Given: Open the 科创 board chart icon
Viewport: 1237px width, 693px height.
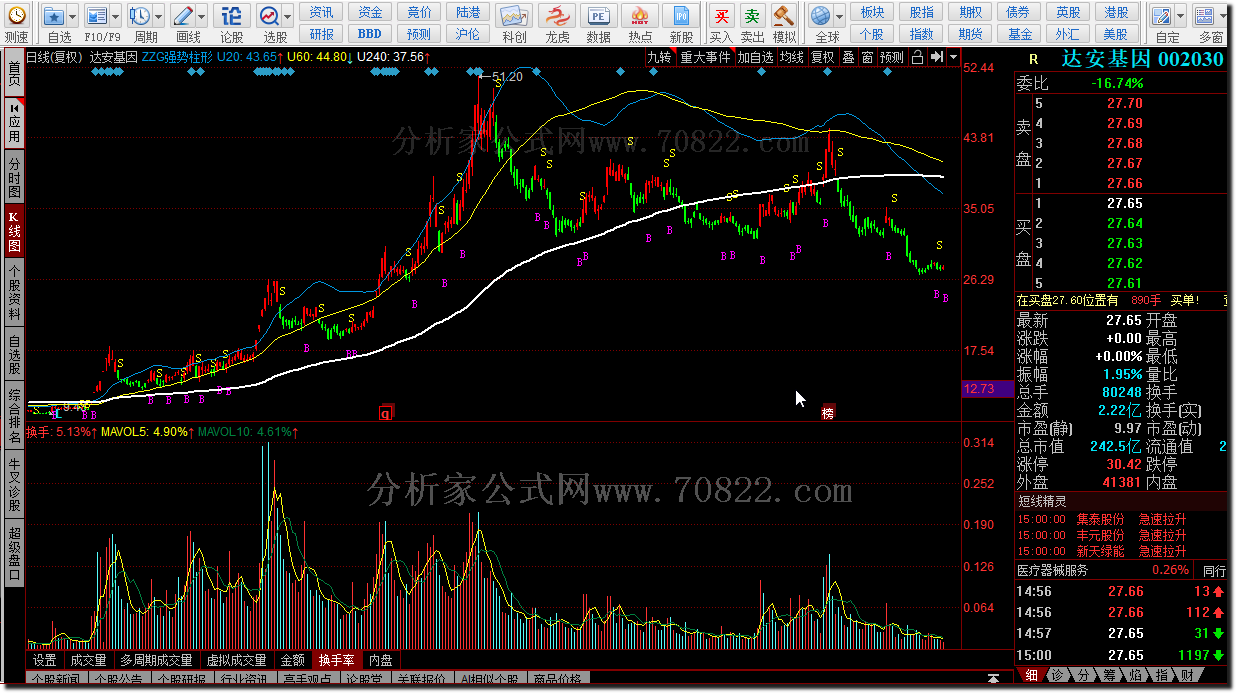Looking at the screenshot, I should pos(514,16).
